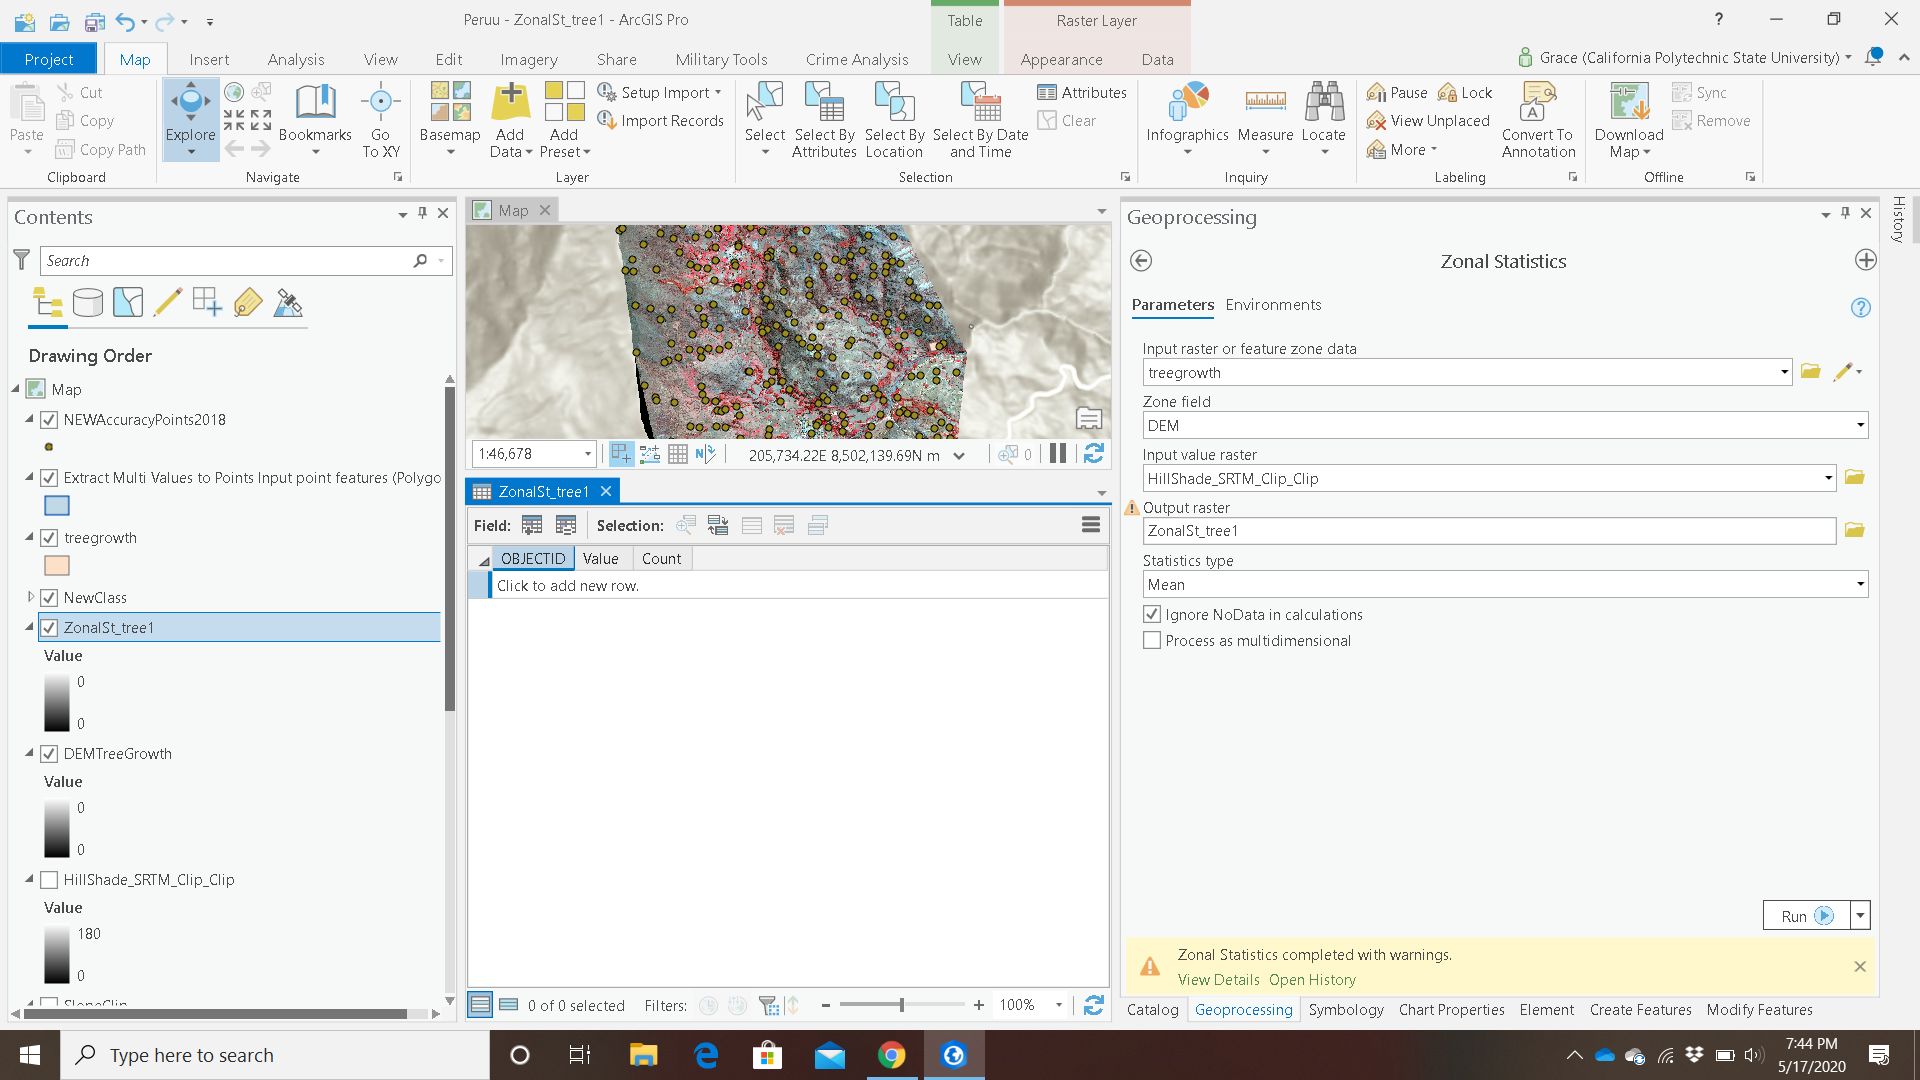The width and height of the screenshot is (1920, 1080).
Task: Click Add Data icon
Action: coord(510,103)
